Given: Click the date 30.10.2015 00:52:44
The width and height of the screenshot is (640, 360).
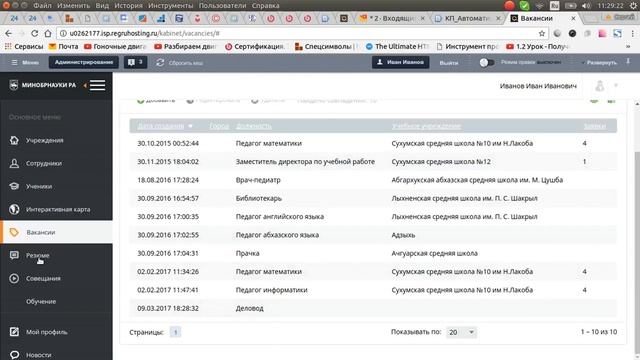Looking at the screenshot, I should 168,143.
